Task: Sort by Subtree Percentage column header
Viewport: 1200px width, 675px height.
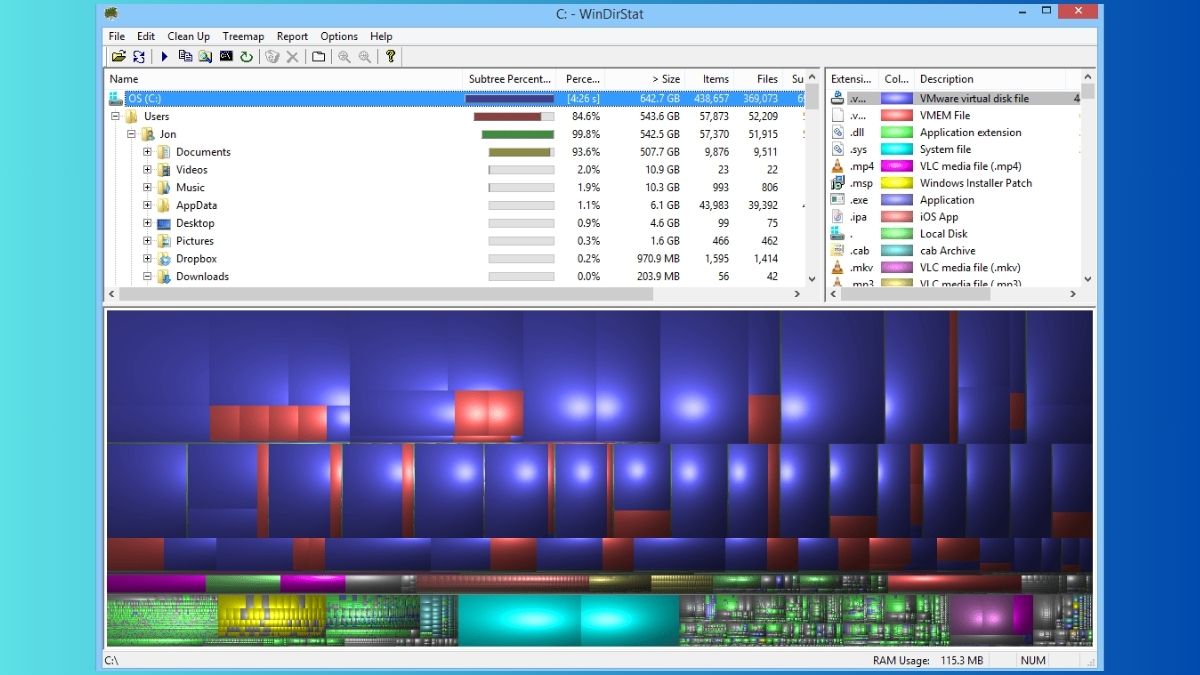Action: pos(510,79)
